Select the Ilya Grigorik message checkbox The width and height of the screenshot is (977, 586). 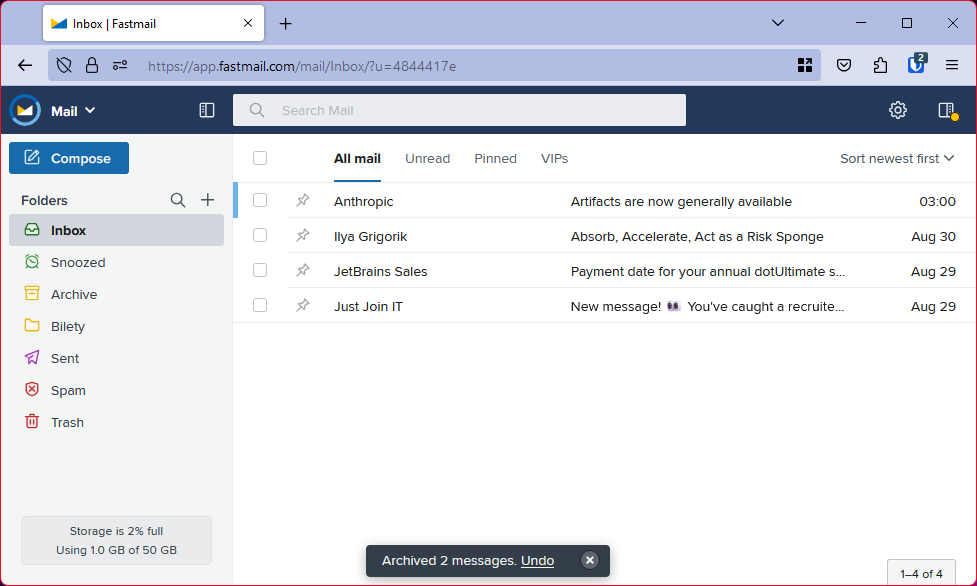[x=260, y=235]
